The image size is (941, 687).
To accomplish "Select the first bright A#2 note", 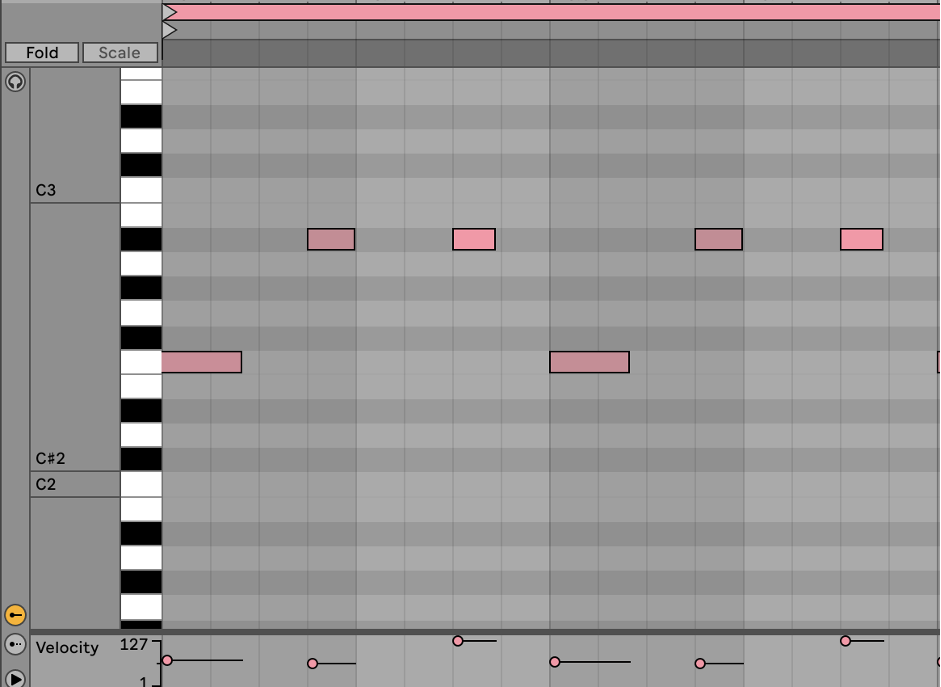I will (x=474, y=239).
